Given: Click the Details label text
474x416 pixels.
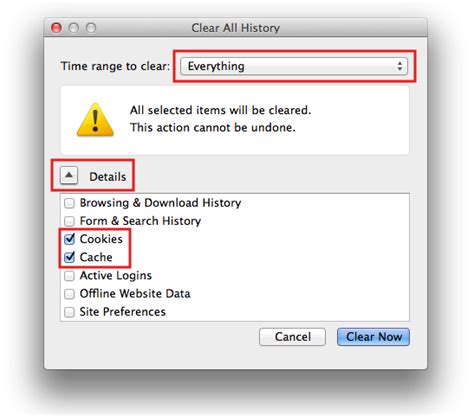Looking at the screenshot, I should click(x=108, y=177).
